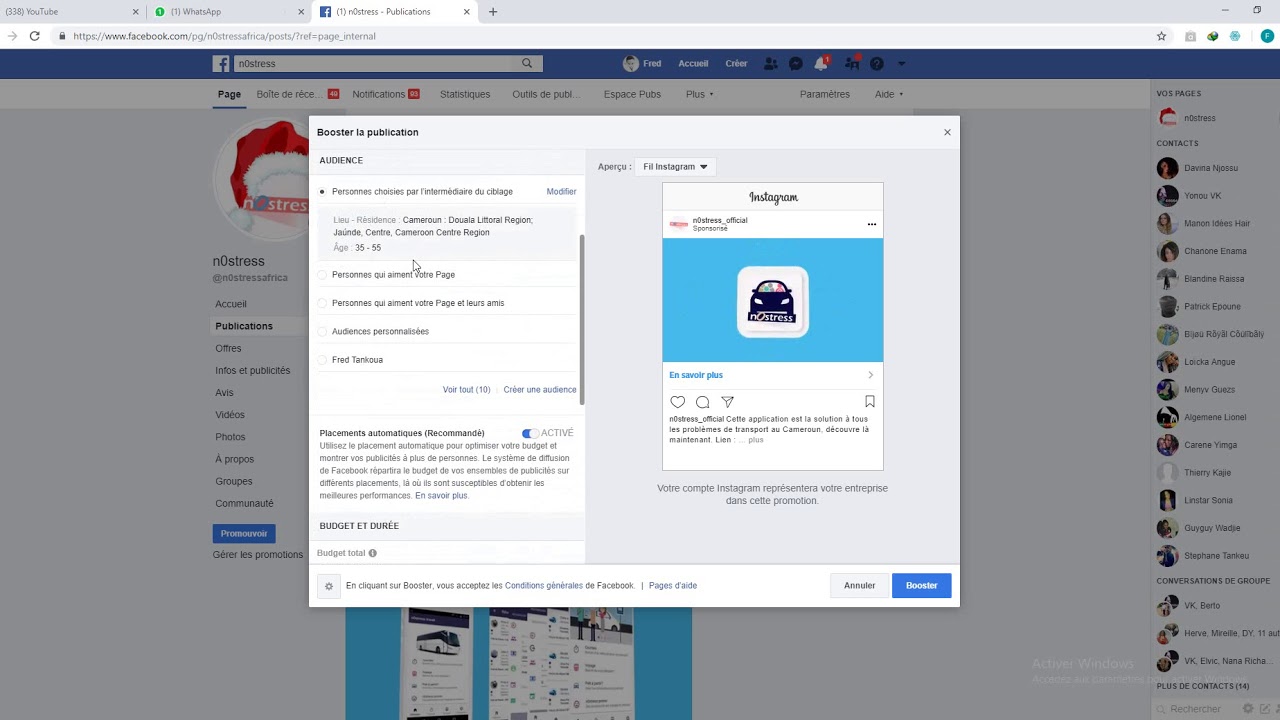Select people who like Page and their friends

coord(322,303)
